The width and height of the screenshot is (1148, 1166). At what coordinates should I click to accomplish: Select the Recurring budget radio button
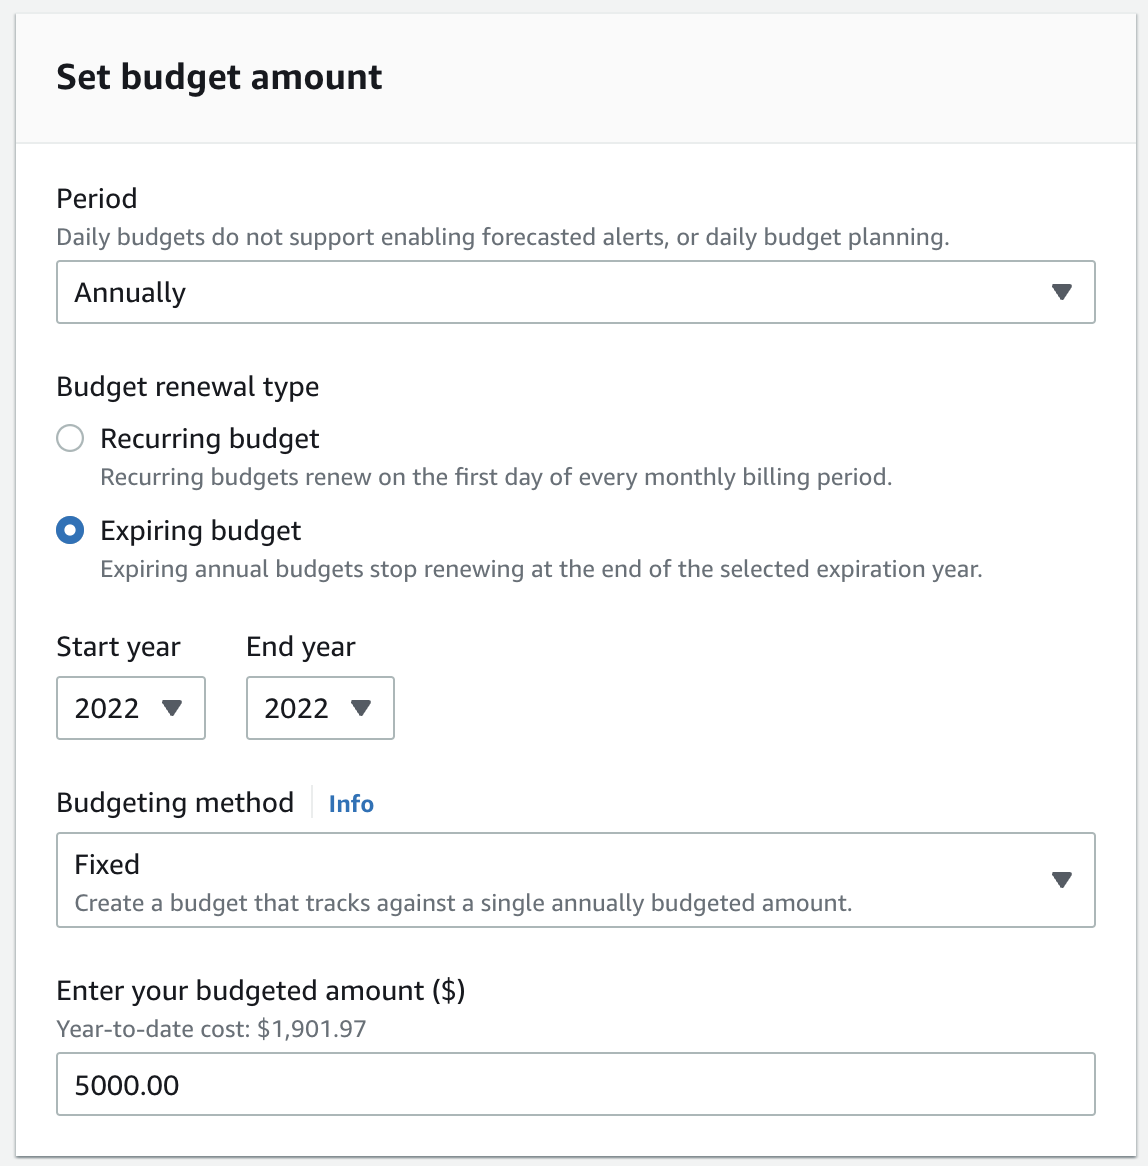tap(70, 438)
